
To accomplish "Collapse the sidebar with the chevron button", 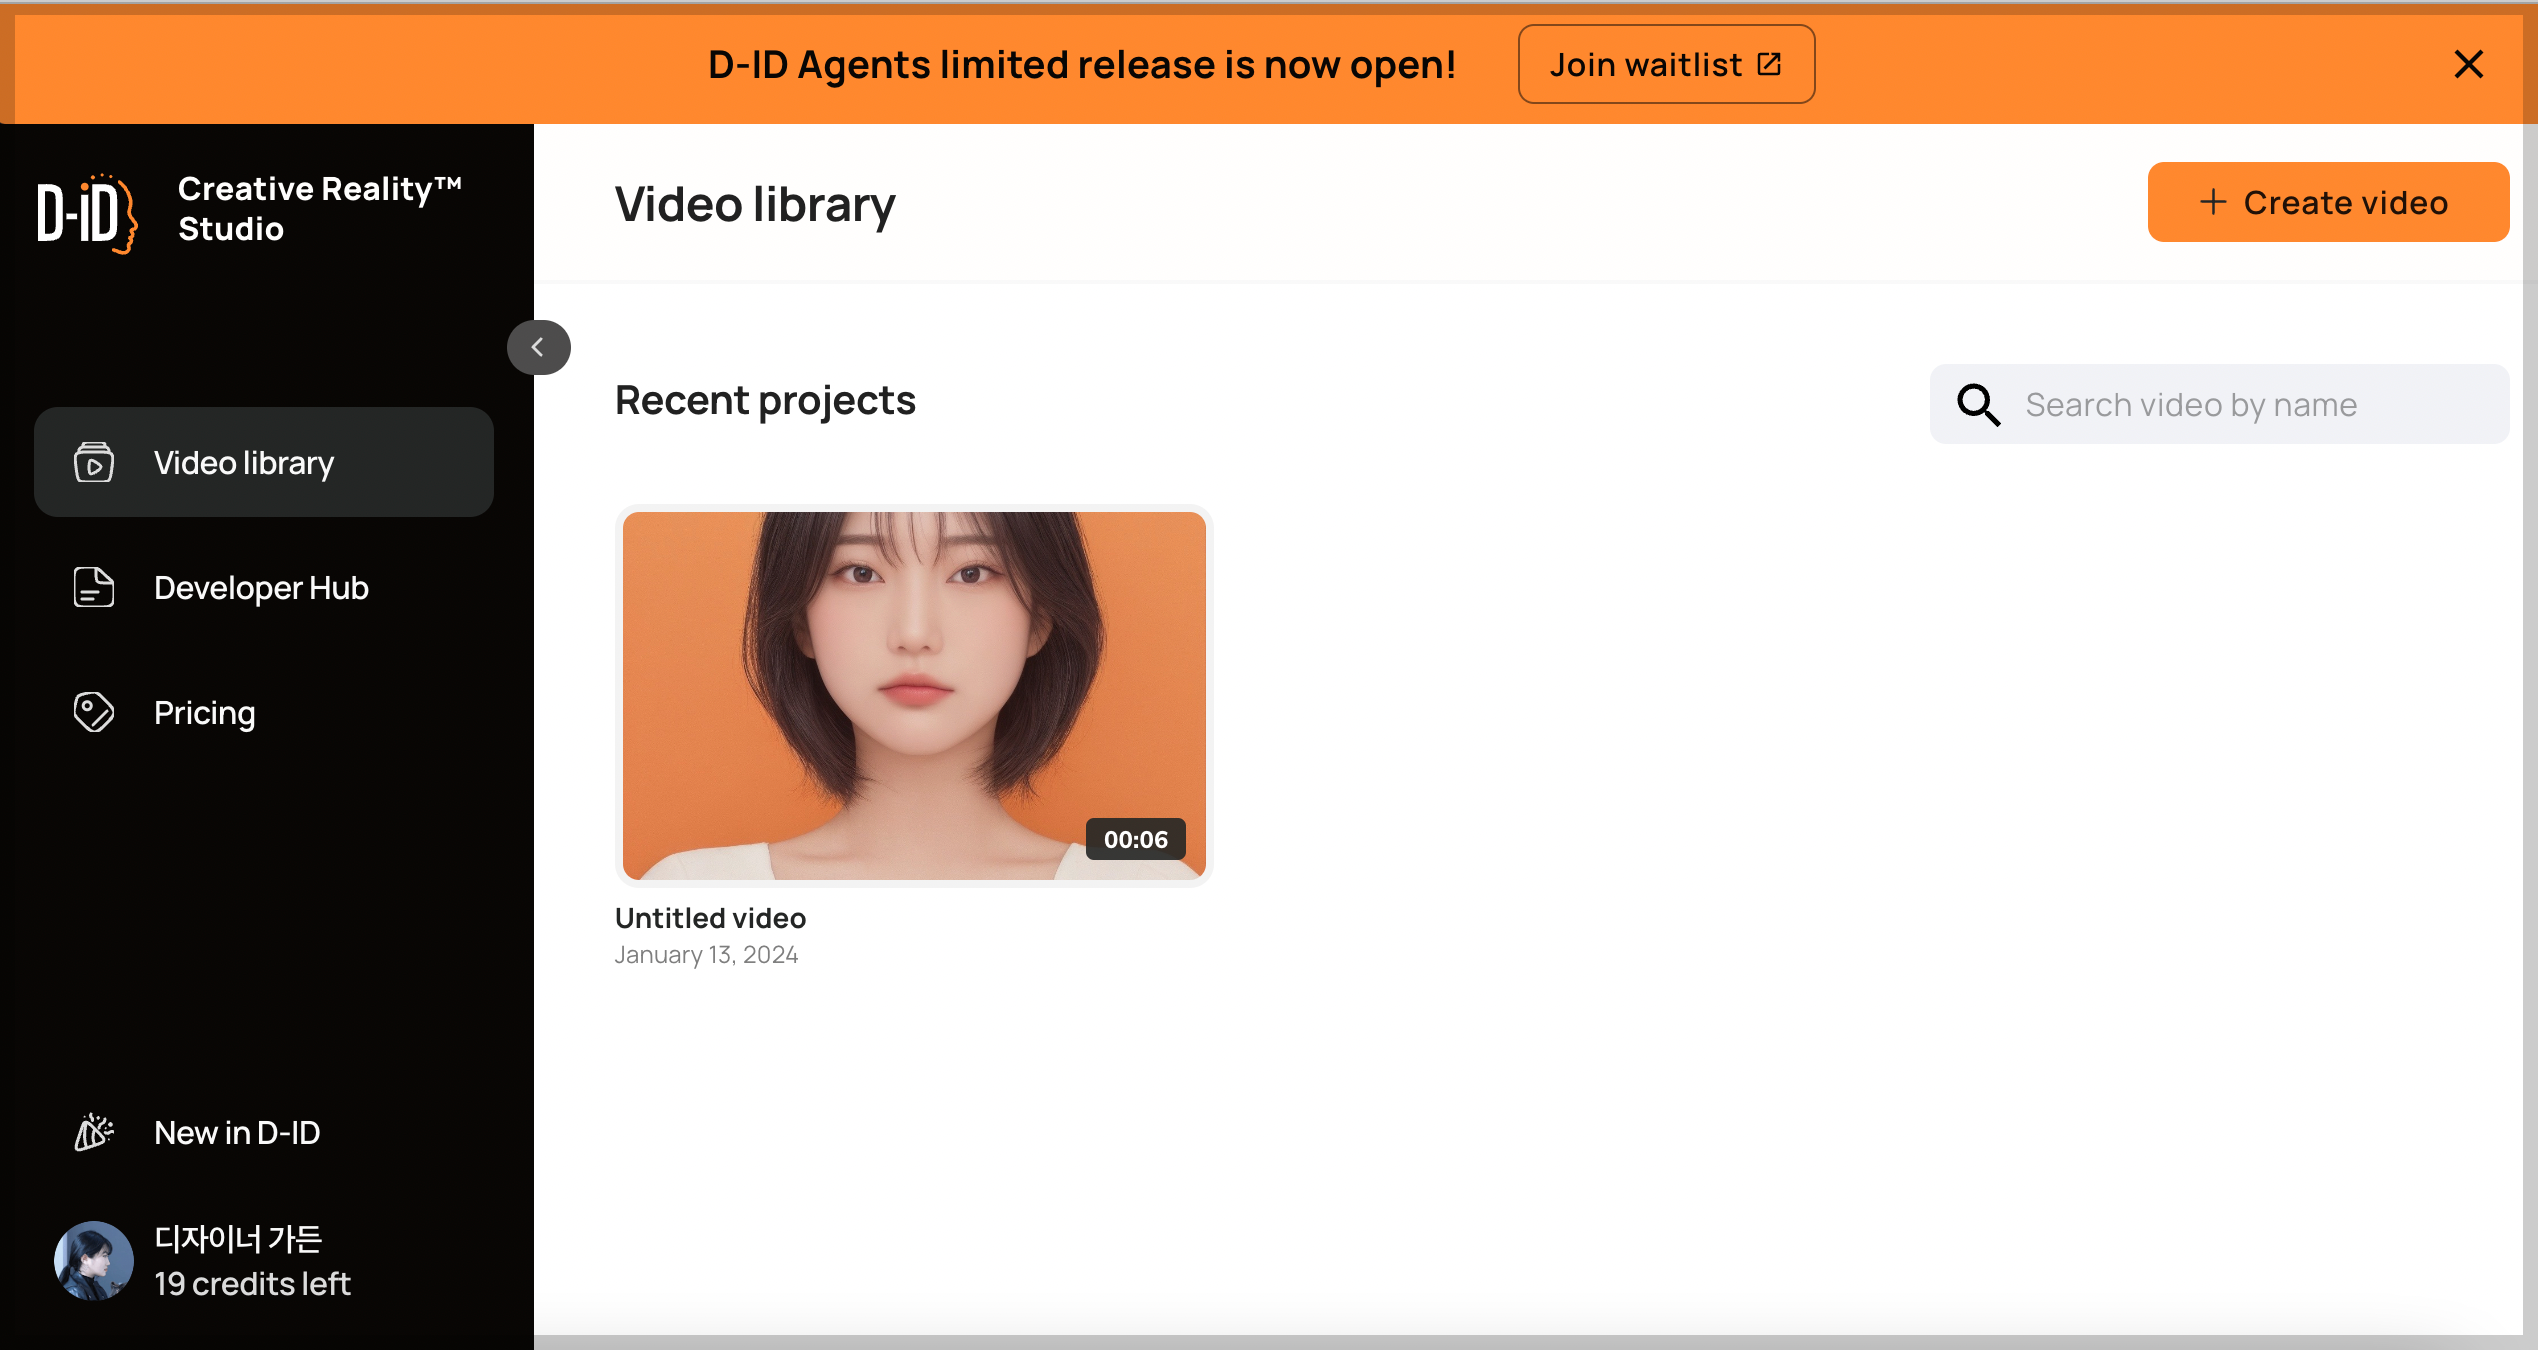I will pyautogui.click(x=538, y=347).
